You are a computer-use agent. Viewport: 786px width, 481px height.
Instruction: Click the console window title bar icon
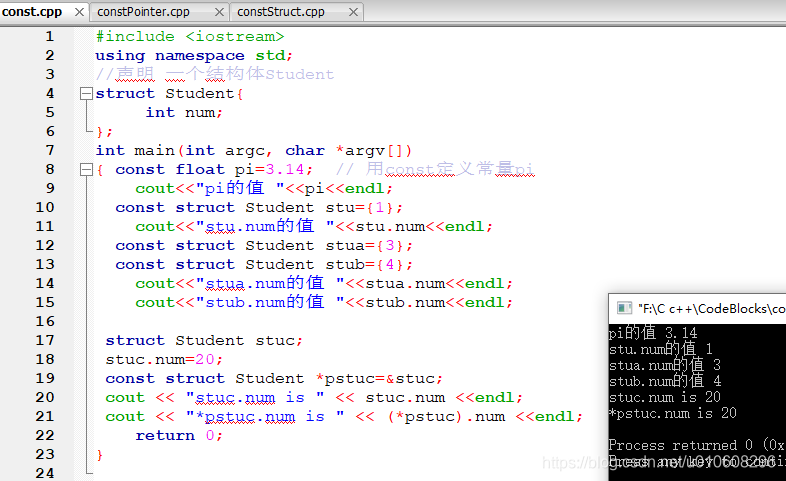pos(624,308)
